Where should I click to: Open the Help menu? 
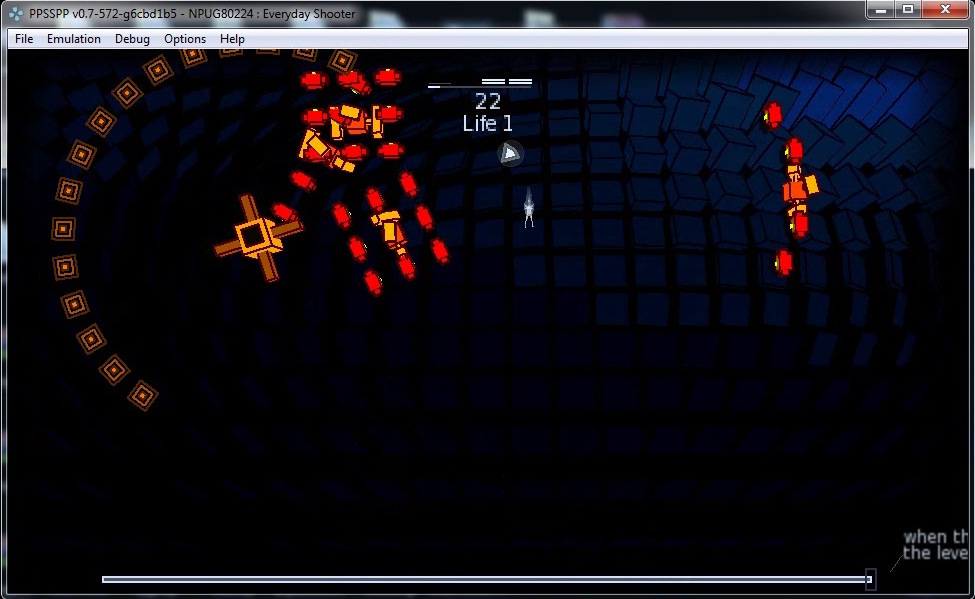coord(232,39)
